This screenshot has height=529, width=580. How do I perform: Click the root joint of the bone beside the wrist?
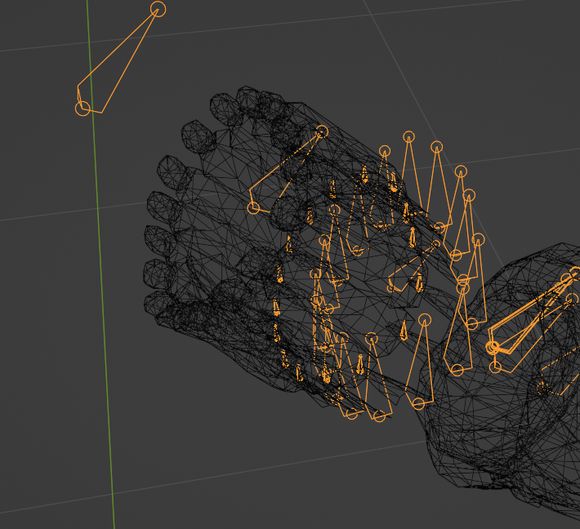[458, 369]
